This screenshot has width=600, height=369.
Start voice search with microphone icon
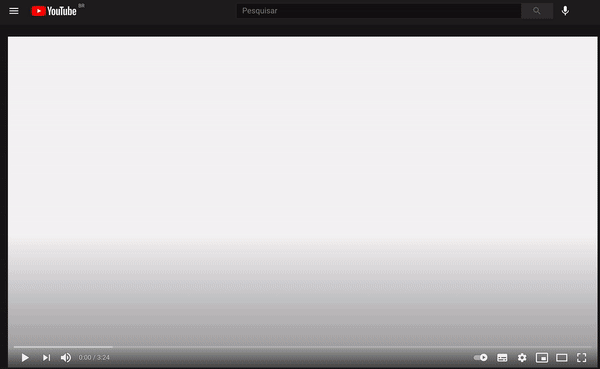point(565,11)
